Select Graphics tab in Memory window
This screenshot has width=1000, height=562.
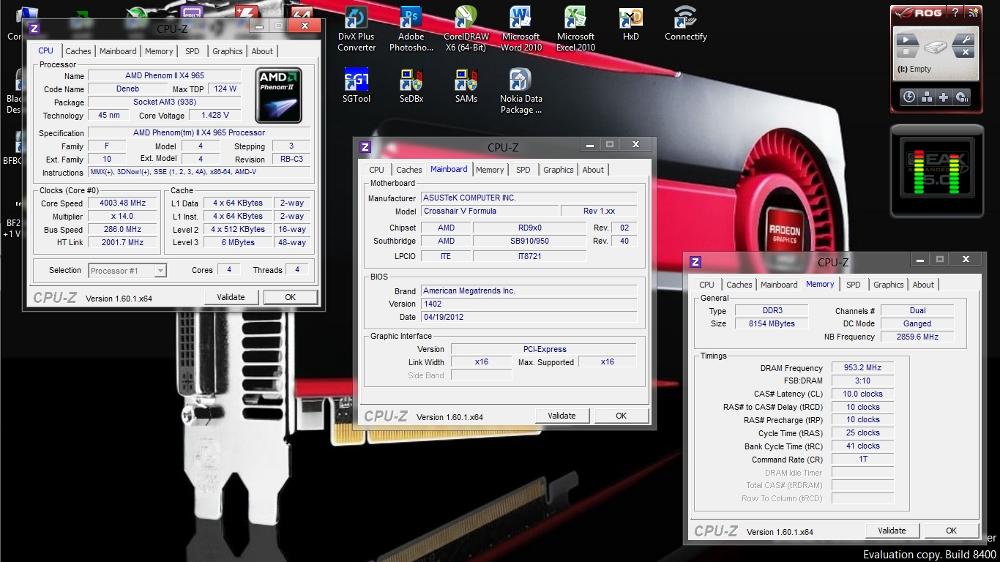[888, 285]
